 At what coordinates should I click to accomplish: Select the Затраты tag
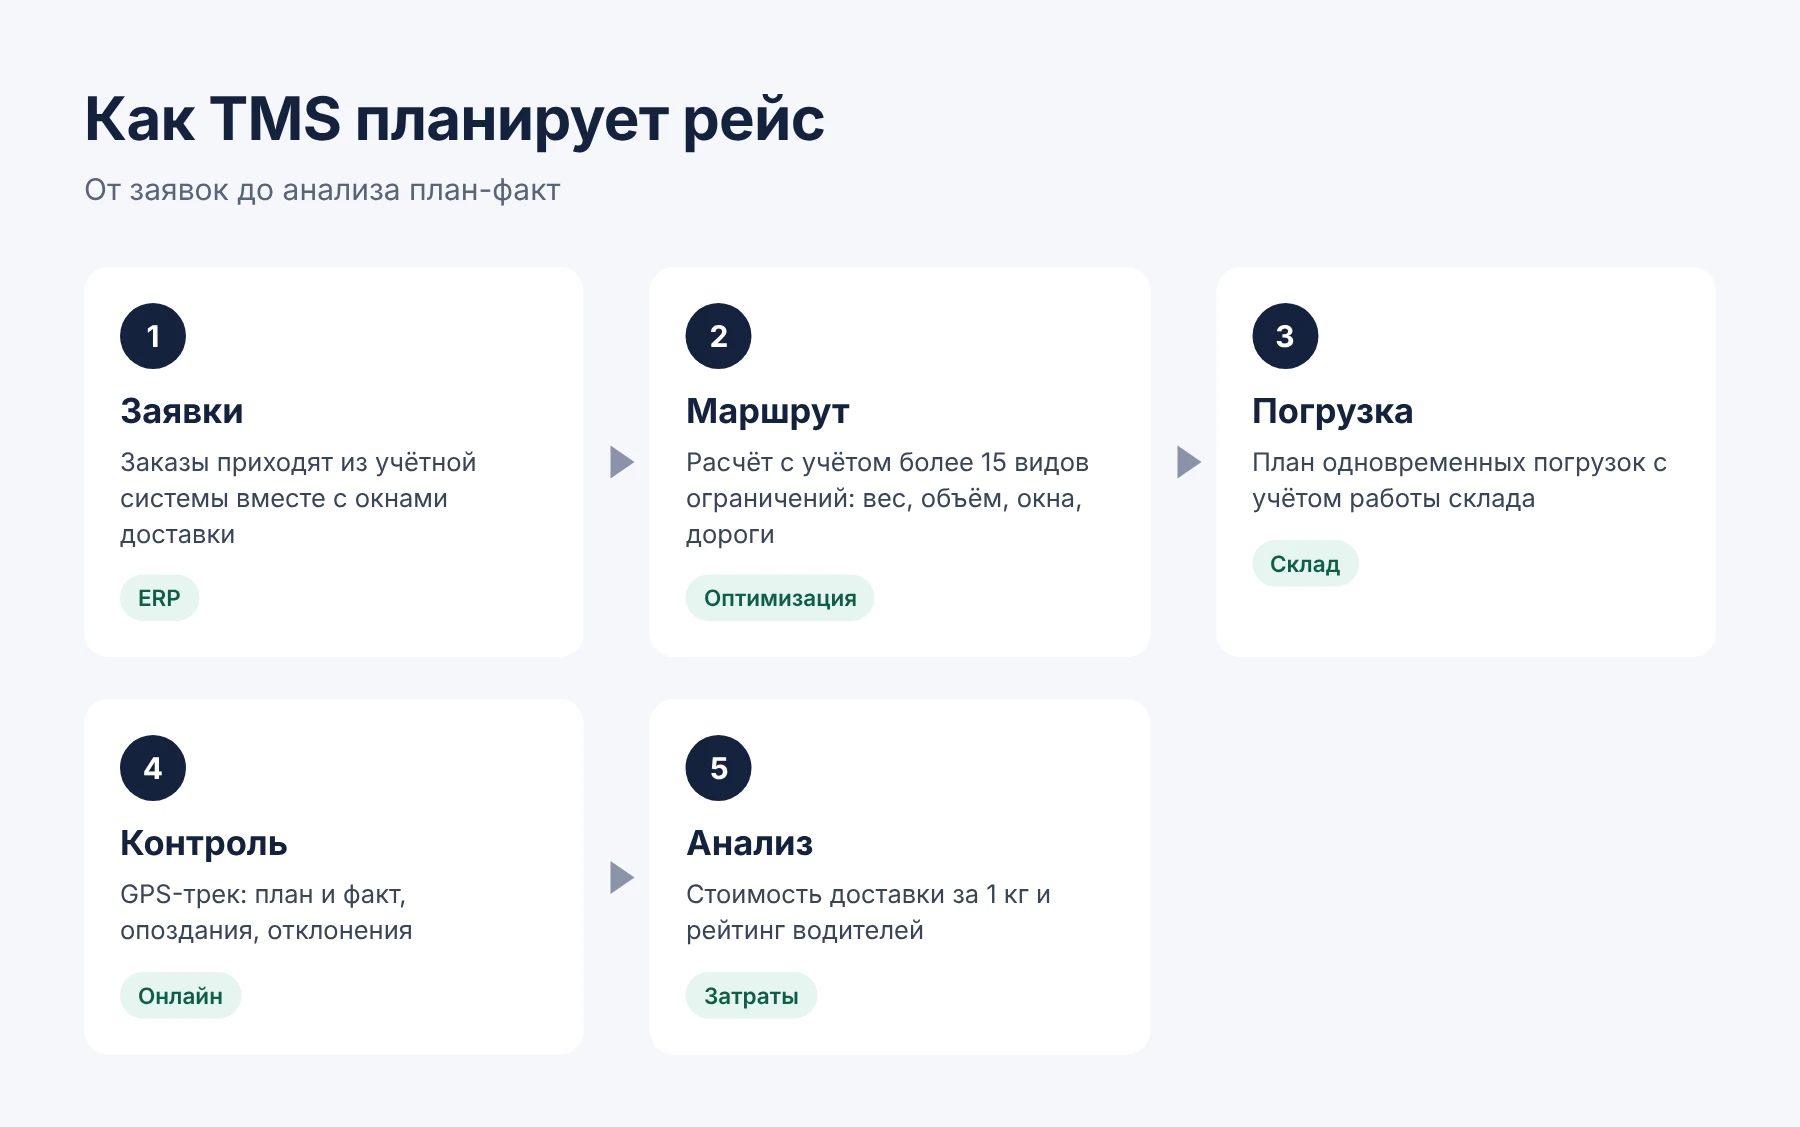point(751,996)
